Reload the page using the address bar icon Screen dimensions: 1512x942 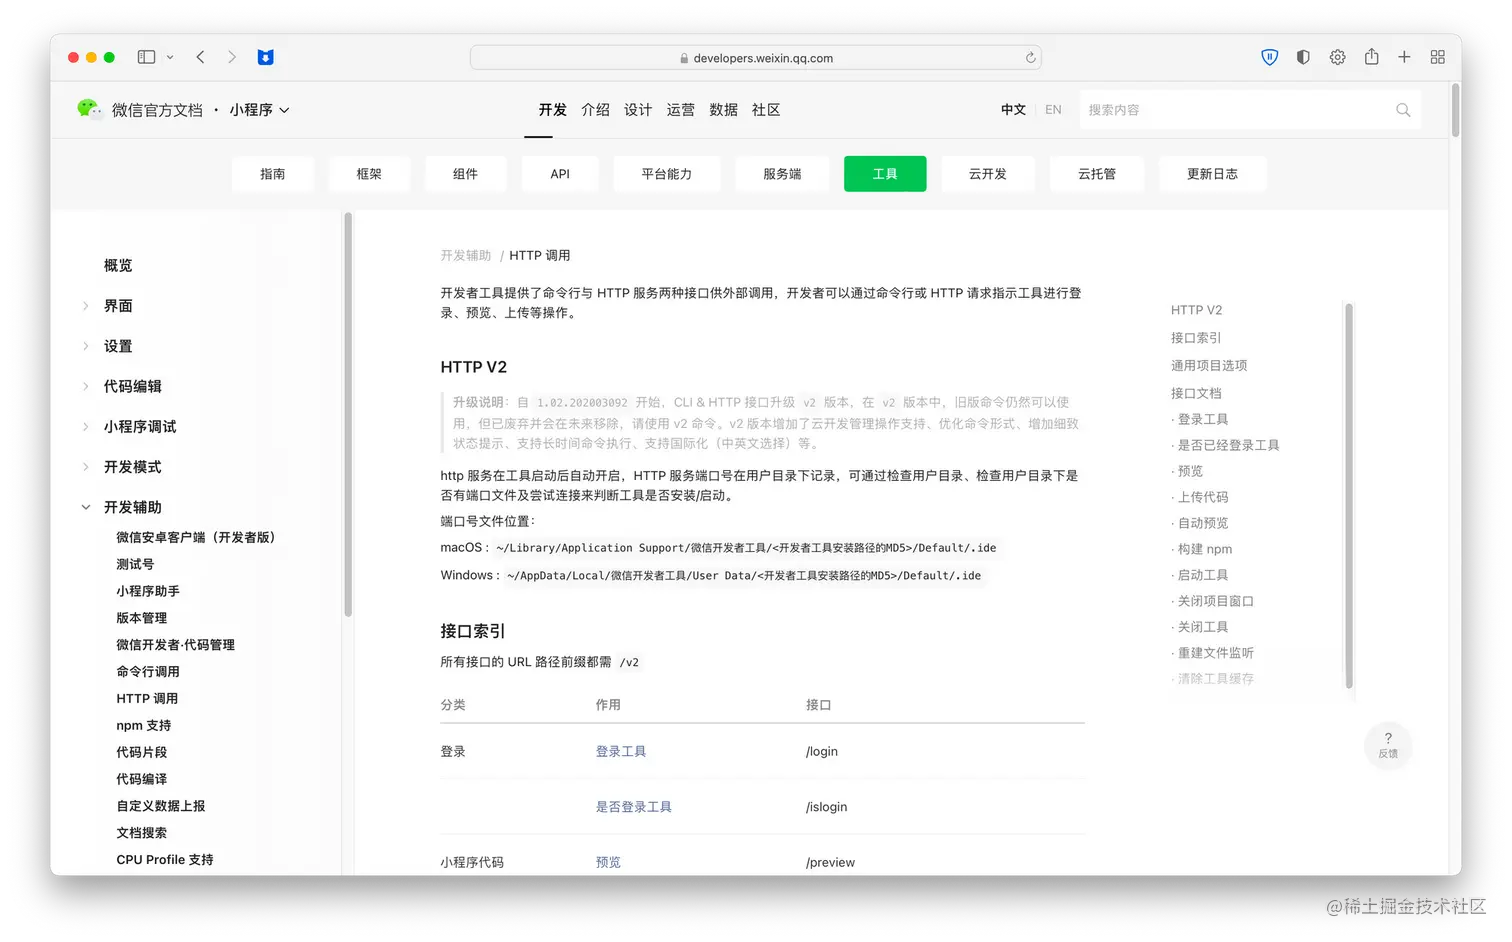pos(1029,57)
